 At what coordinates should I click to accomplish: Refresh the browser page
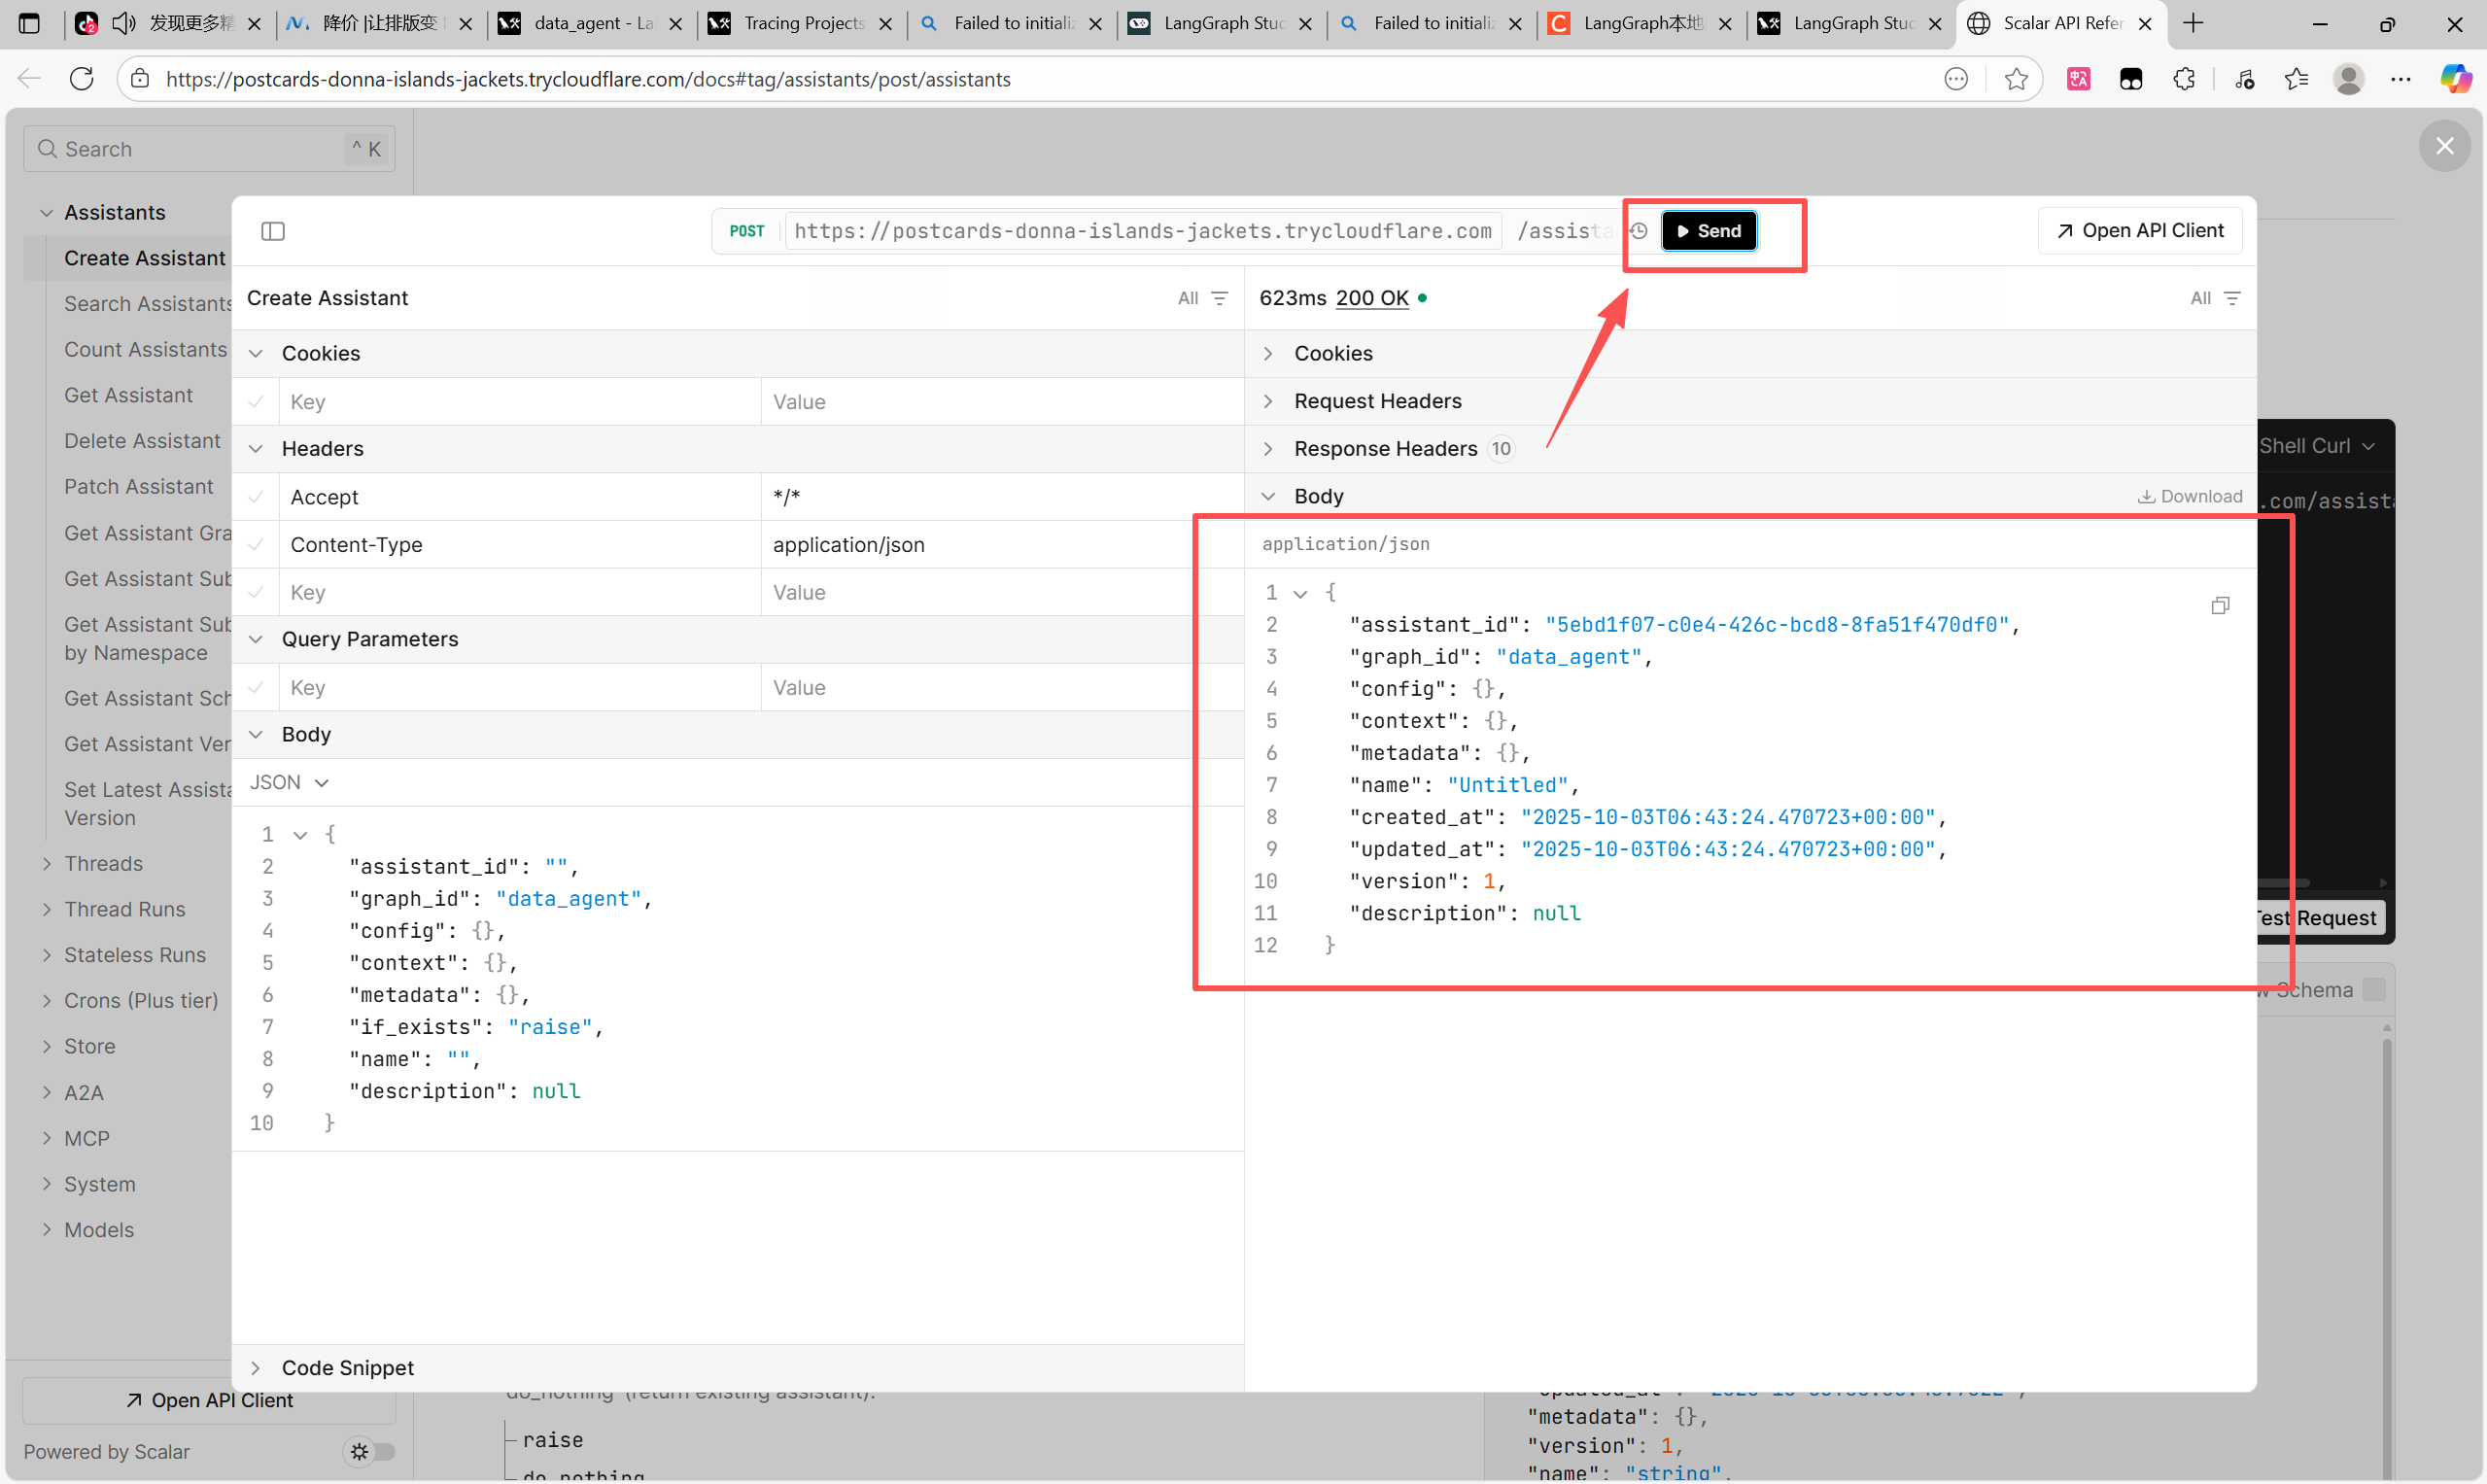point(82,79)
